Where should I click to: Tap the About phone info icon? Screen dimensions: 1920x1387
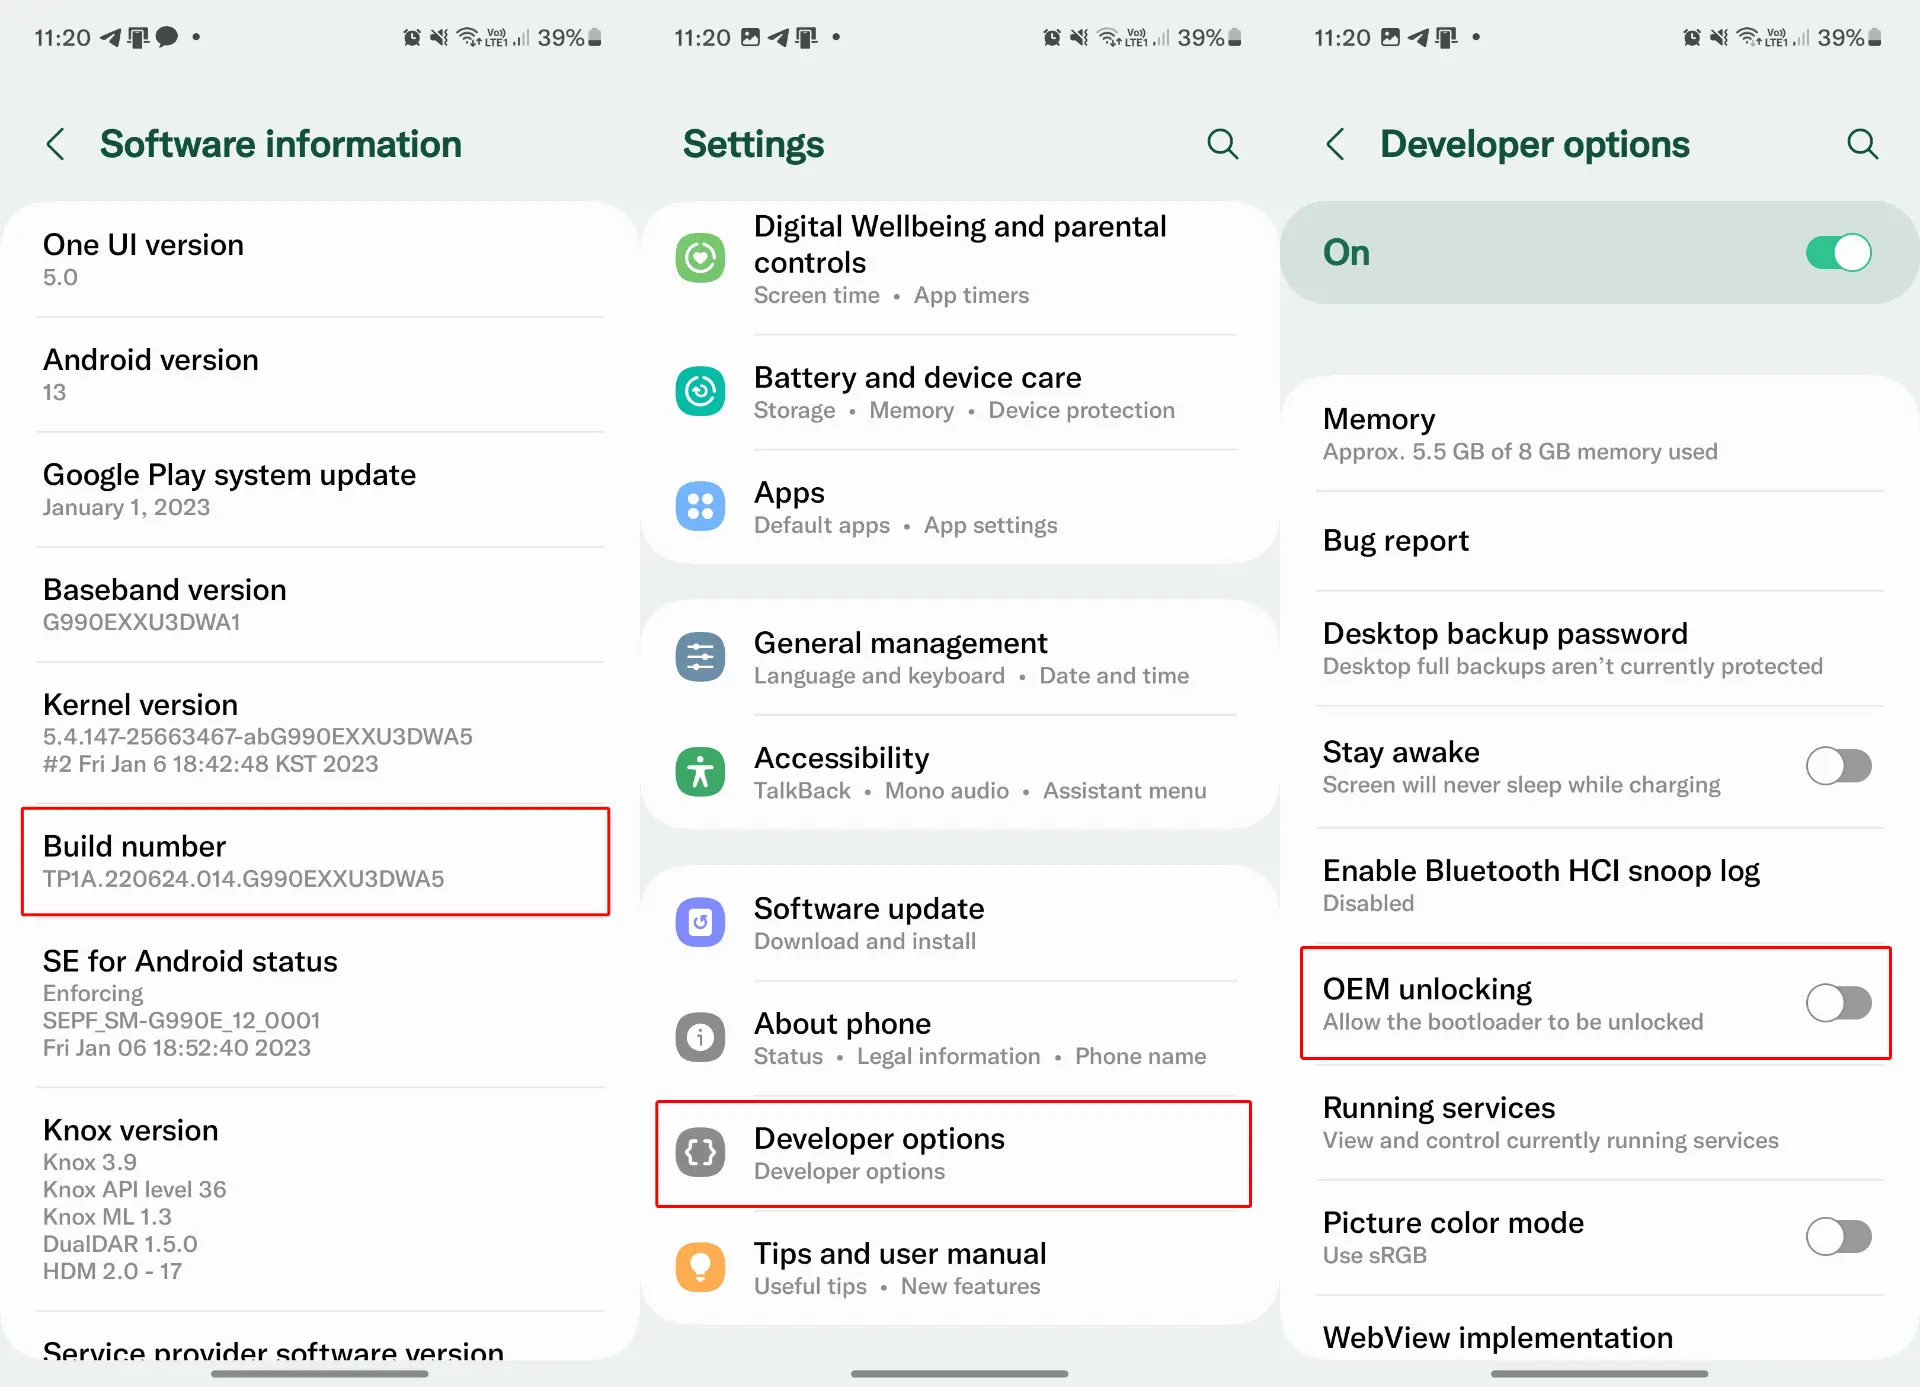[x=700, y=1037]
